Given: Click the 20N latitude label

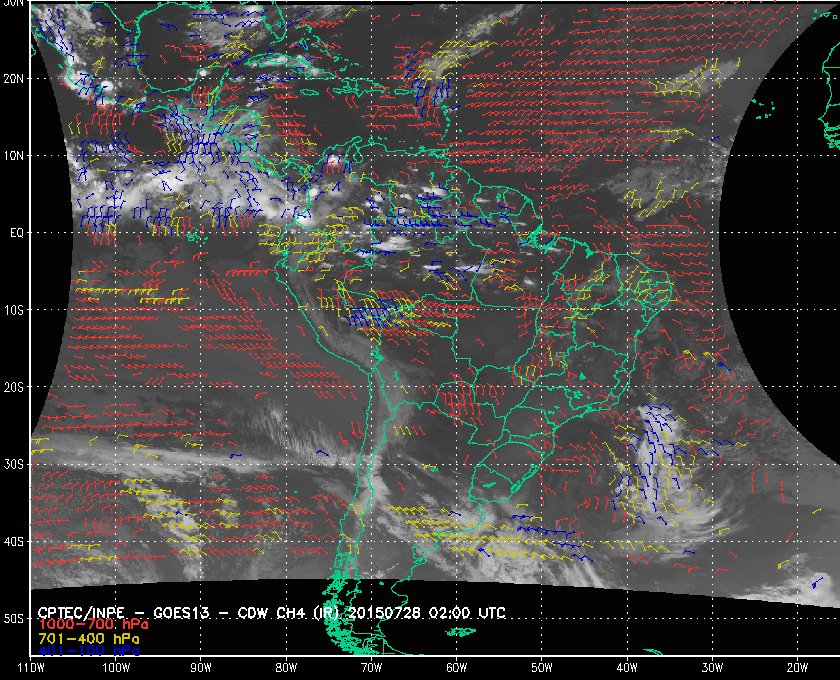Looking at the screenshot, I should coord(13,78).
